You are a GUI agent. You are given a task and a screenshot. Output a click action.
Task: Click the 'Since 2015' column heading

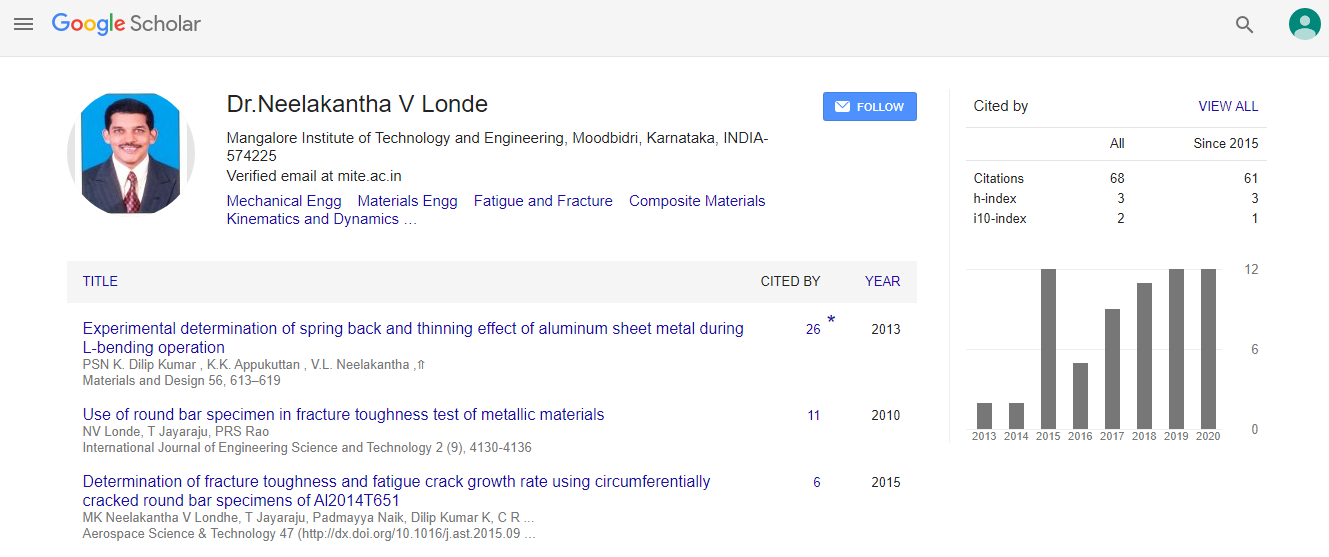click(1226, 143)
